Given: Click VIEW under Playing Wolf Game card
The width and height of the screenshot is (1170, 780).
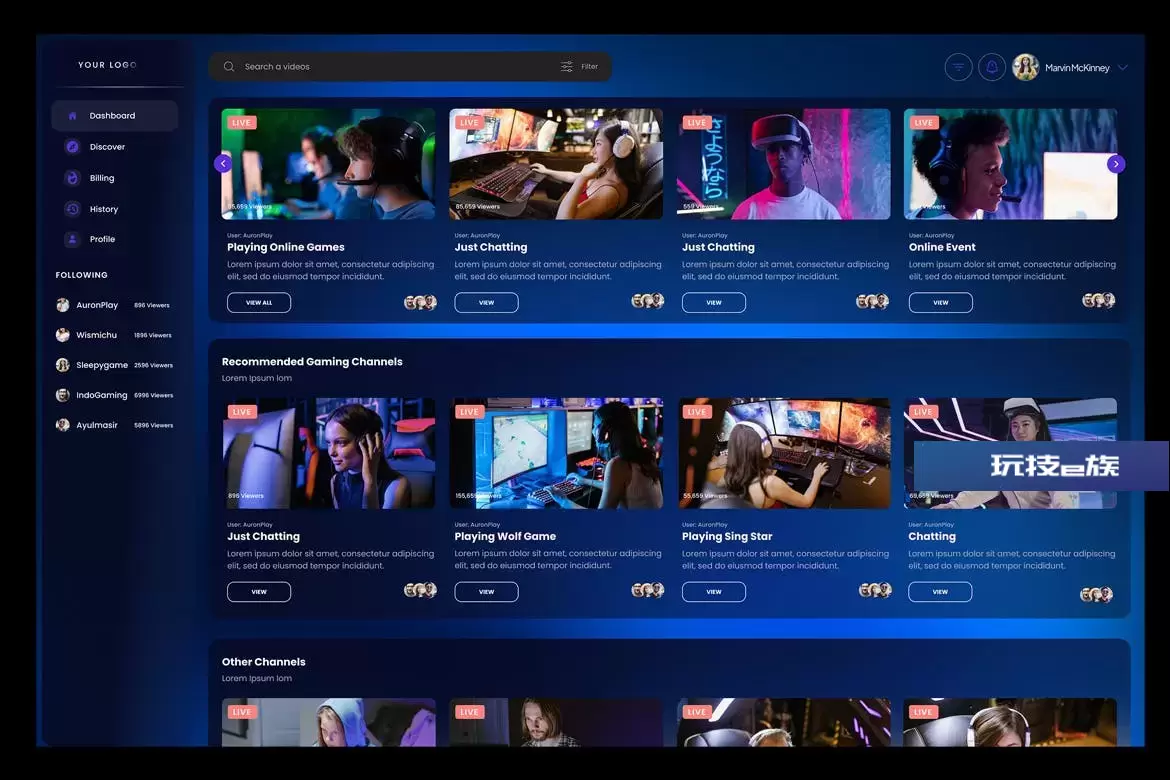Looking at the screenshot, I should point(487,592).
